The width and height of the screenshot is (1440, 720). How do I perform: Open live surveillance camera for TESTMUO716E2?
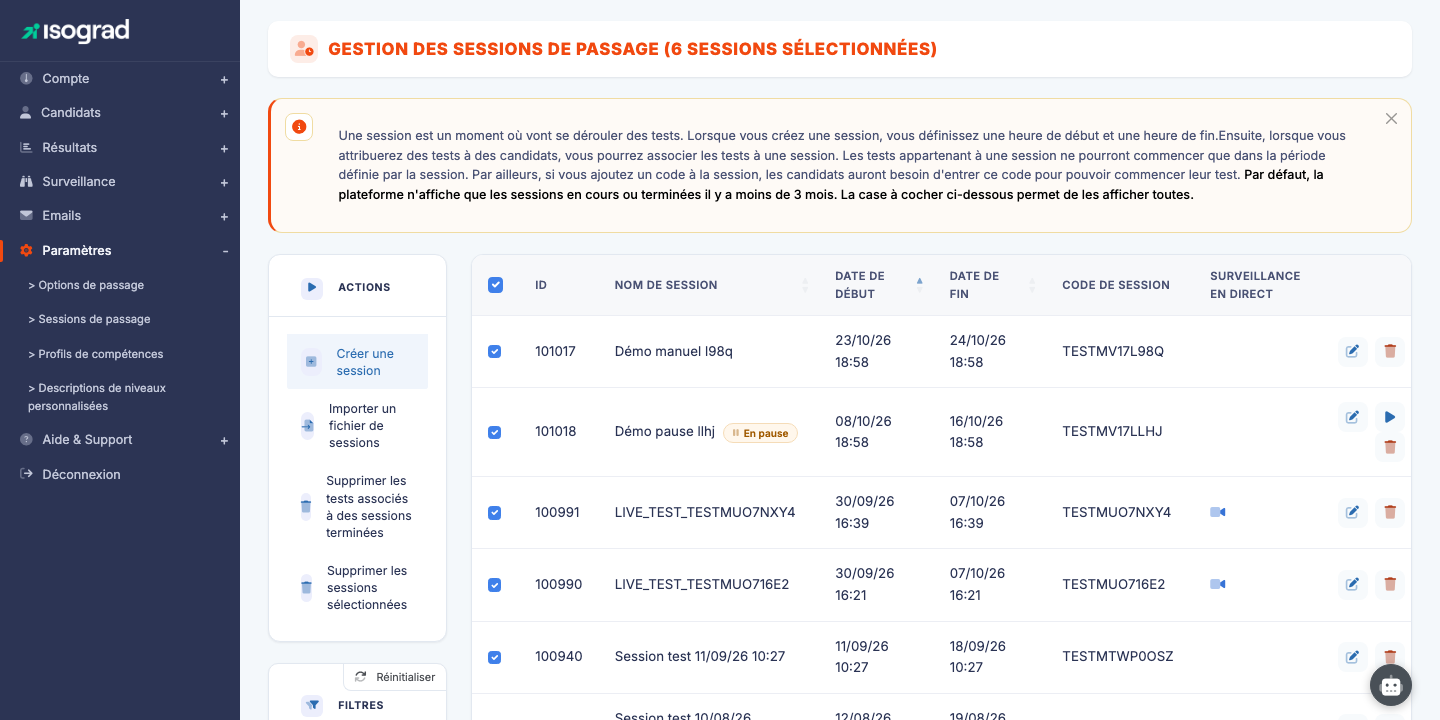[1217, 584]
